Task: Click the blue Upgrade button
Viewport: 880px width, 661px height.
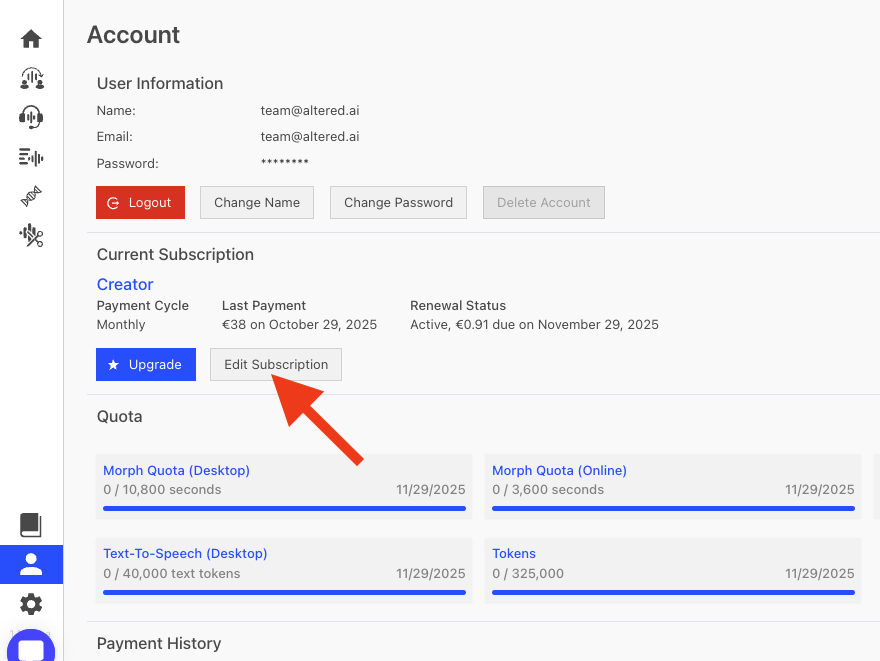Action: click(x=146, y=364)
